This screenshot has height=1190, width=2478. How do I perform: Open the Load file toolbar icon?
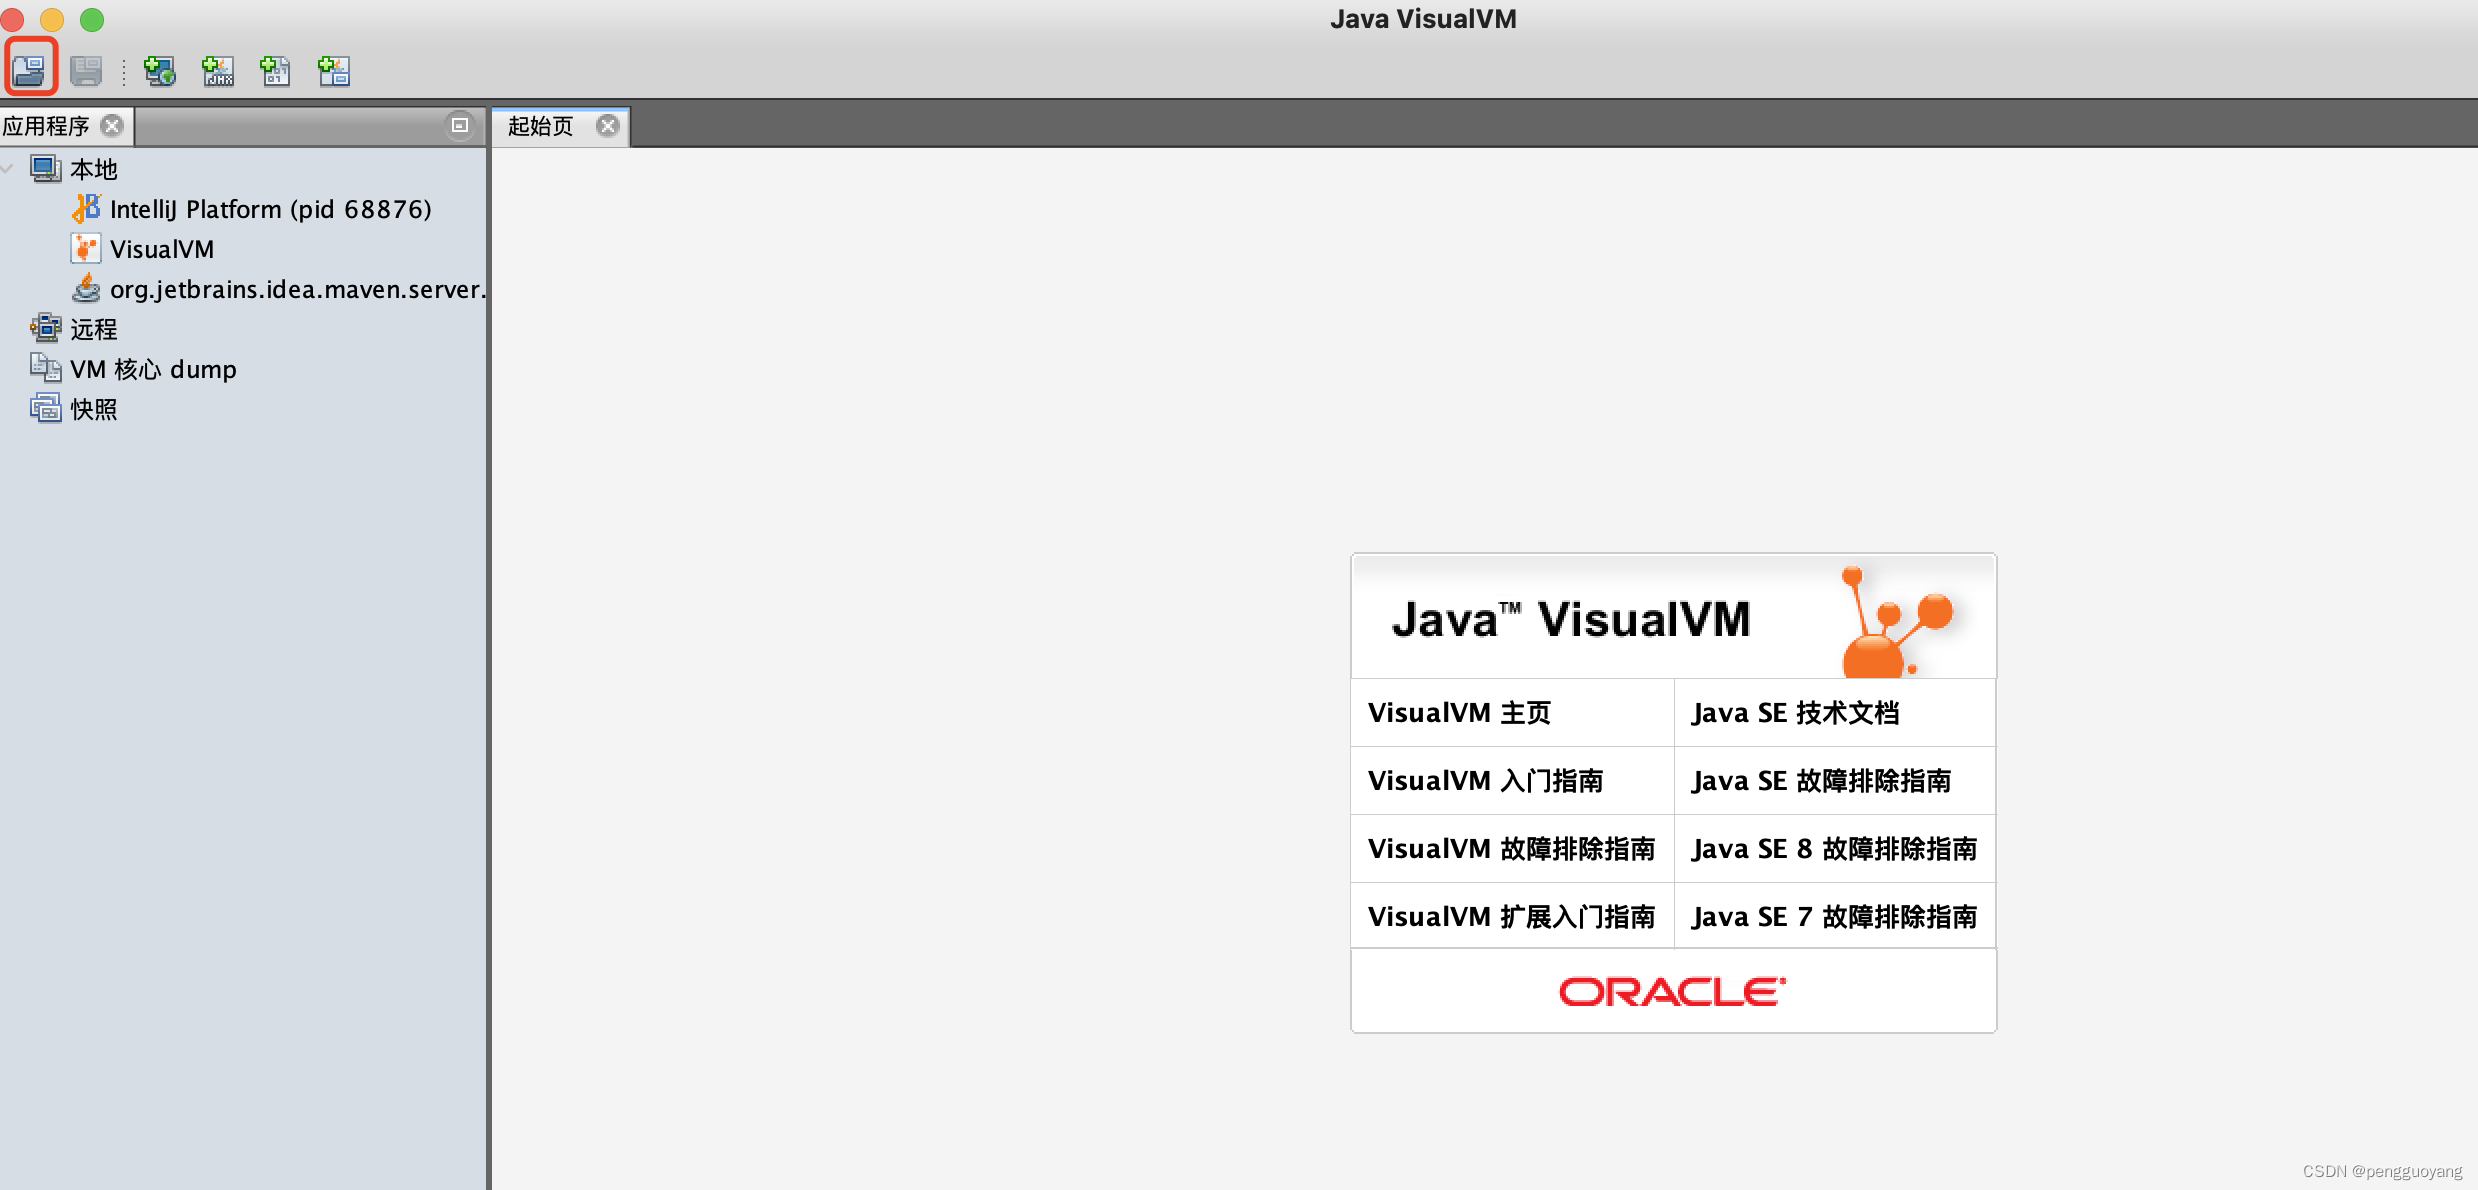click(29, 70)
